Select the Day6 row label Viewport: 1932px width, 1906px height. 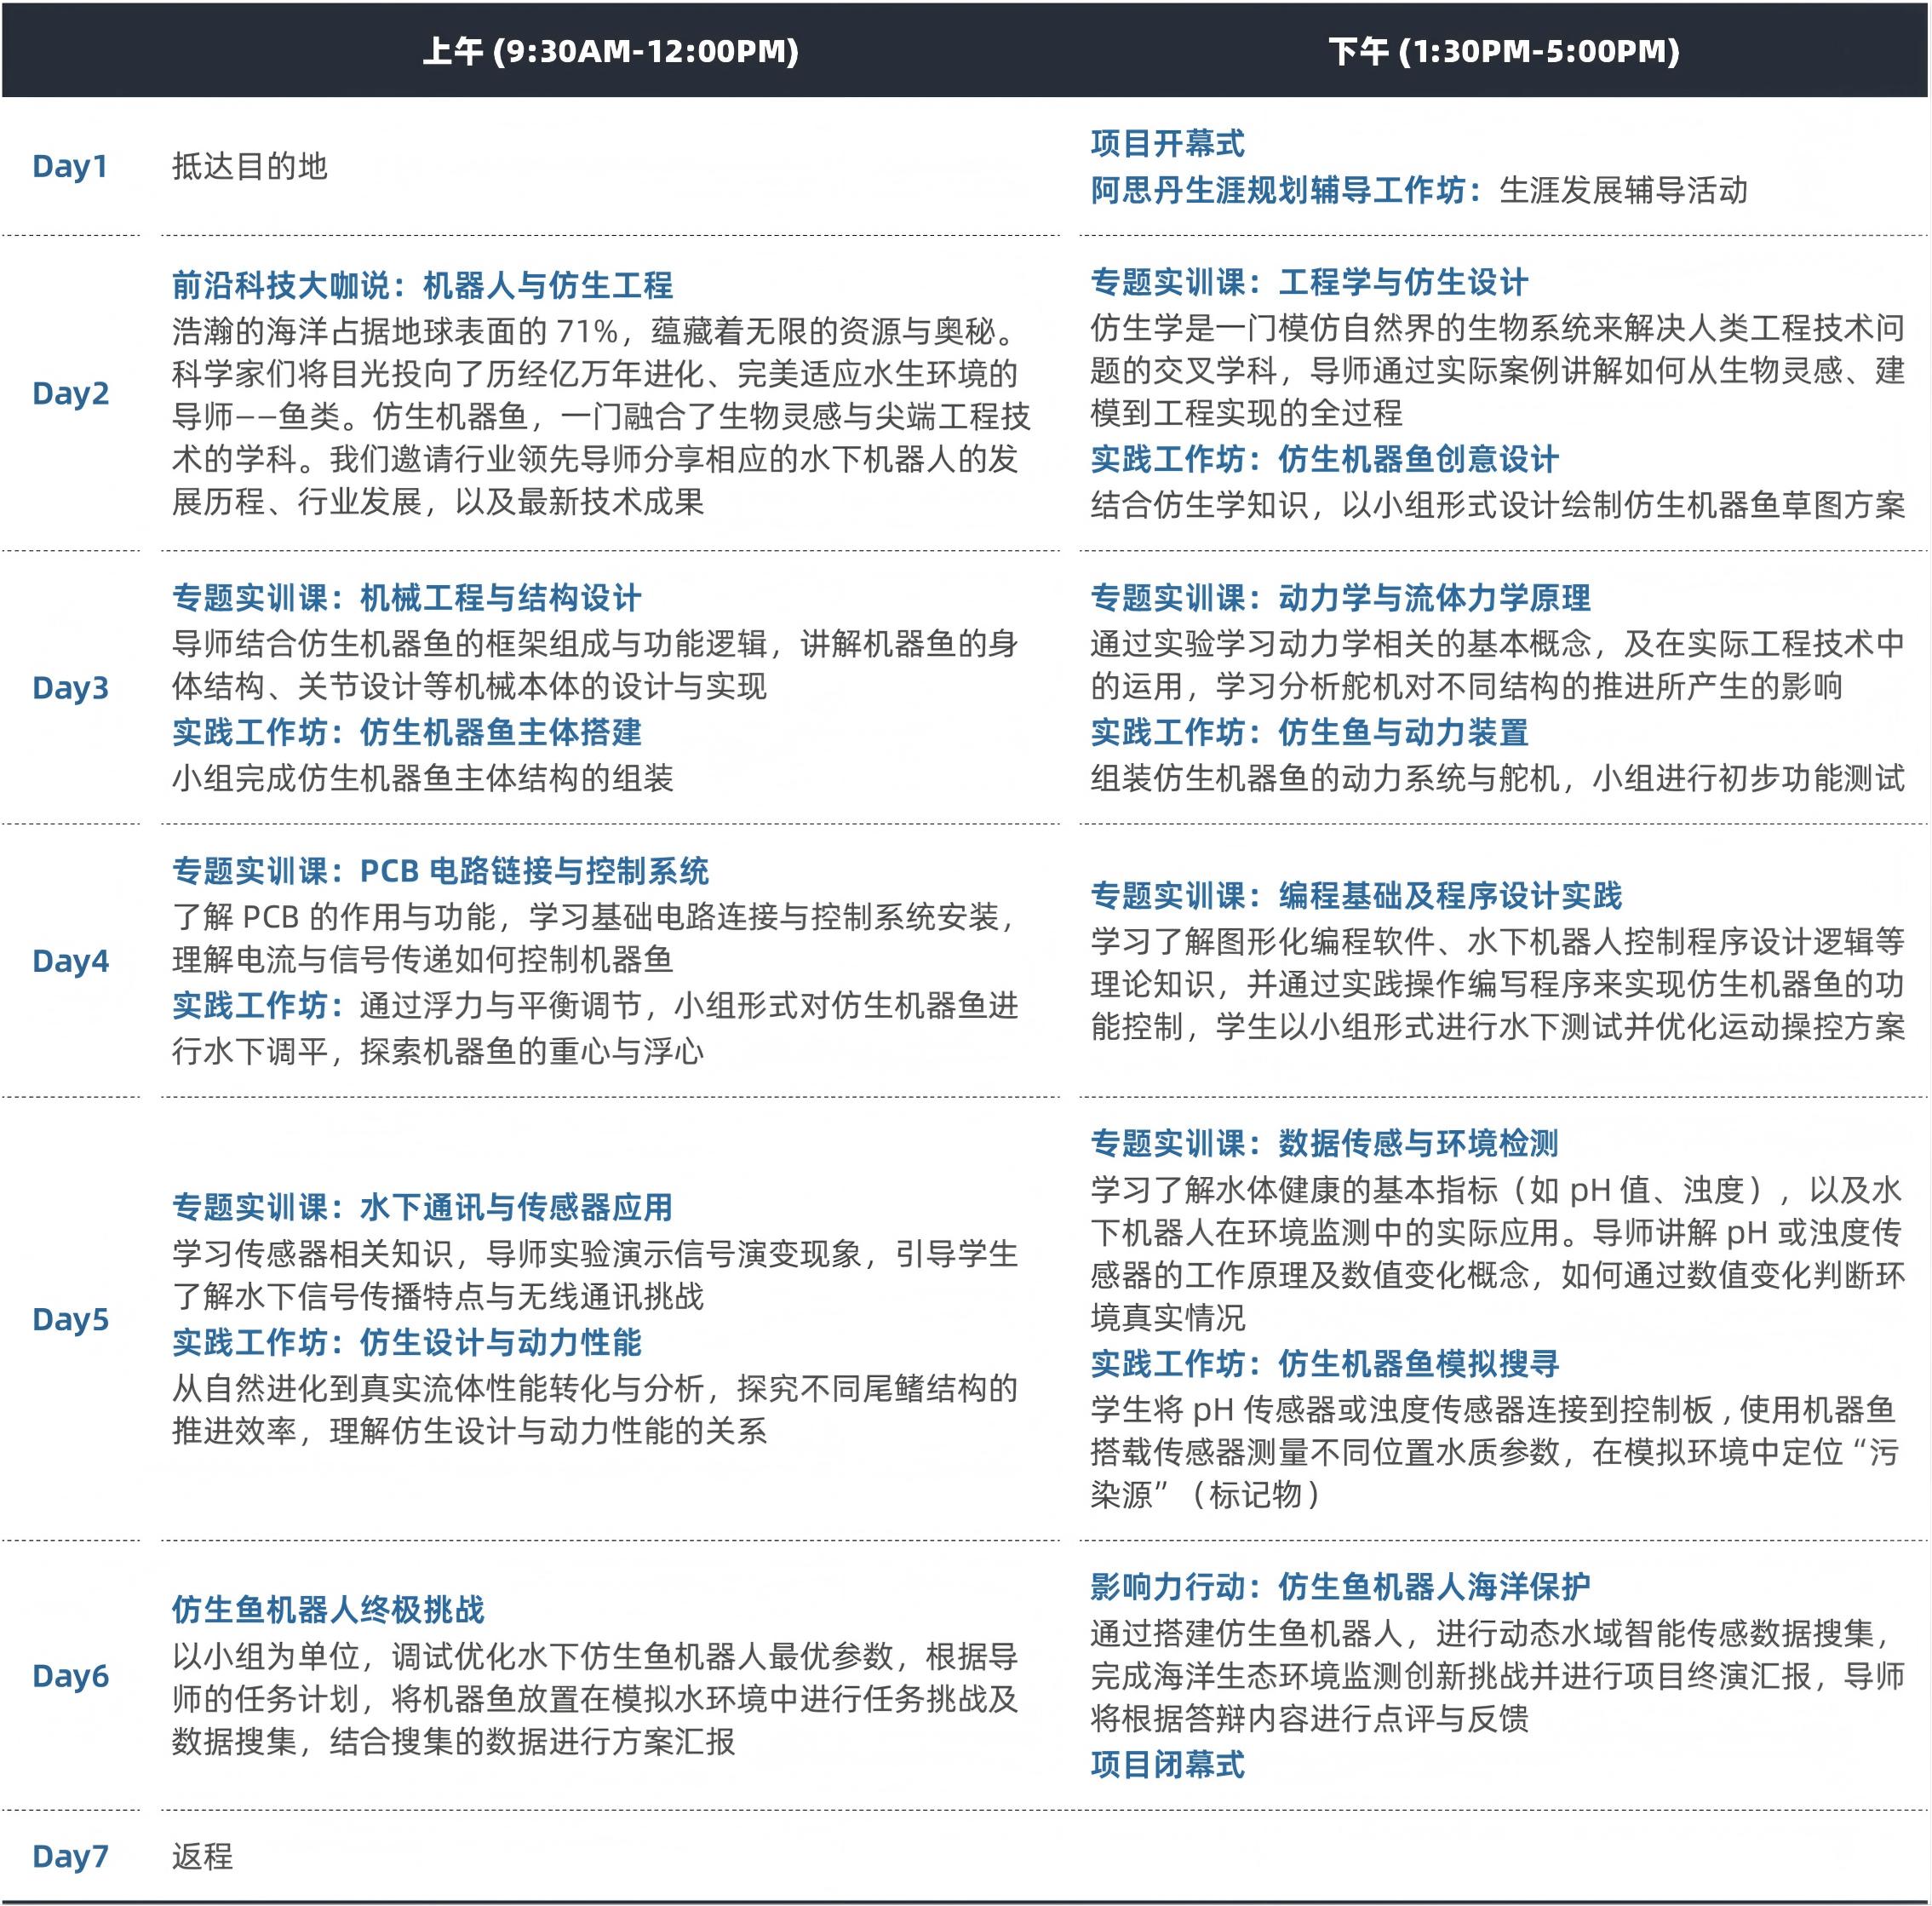(70, 1675)
